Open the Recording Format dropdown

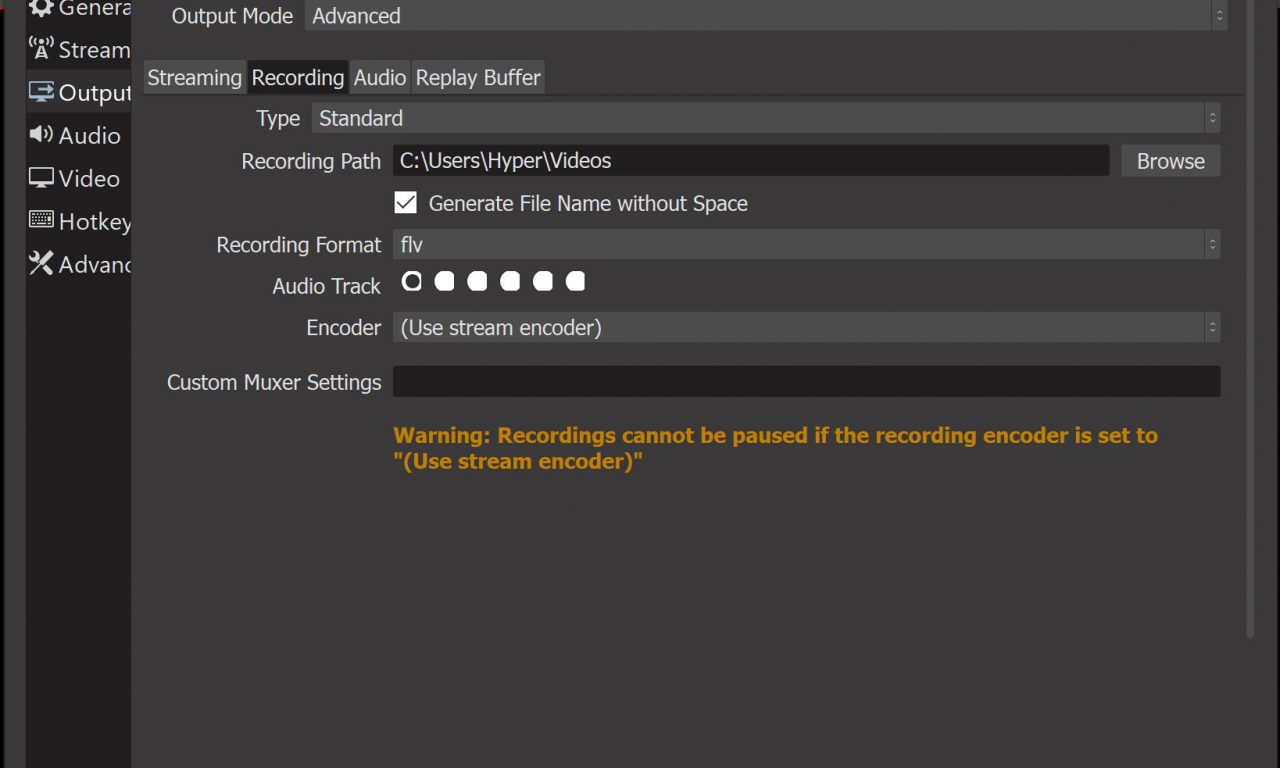(x=805, y=245)
